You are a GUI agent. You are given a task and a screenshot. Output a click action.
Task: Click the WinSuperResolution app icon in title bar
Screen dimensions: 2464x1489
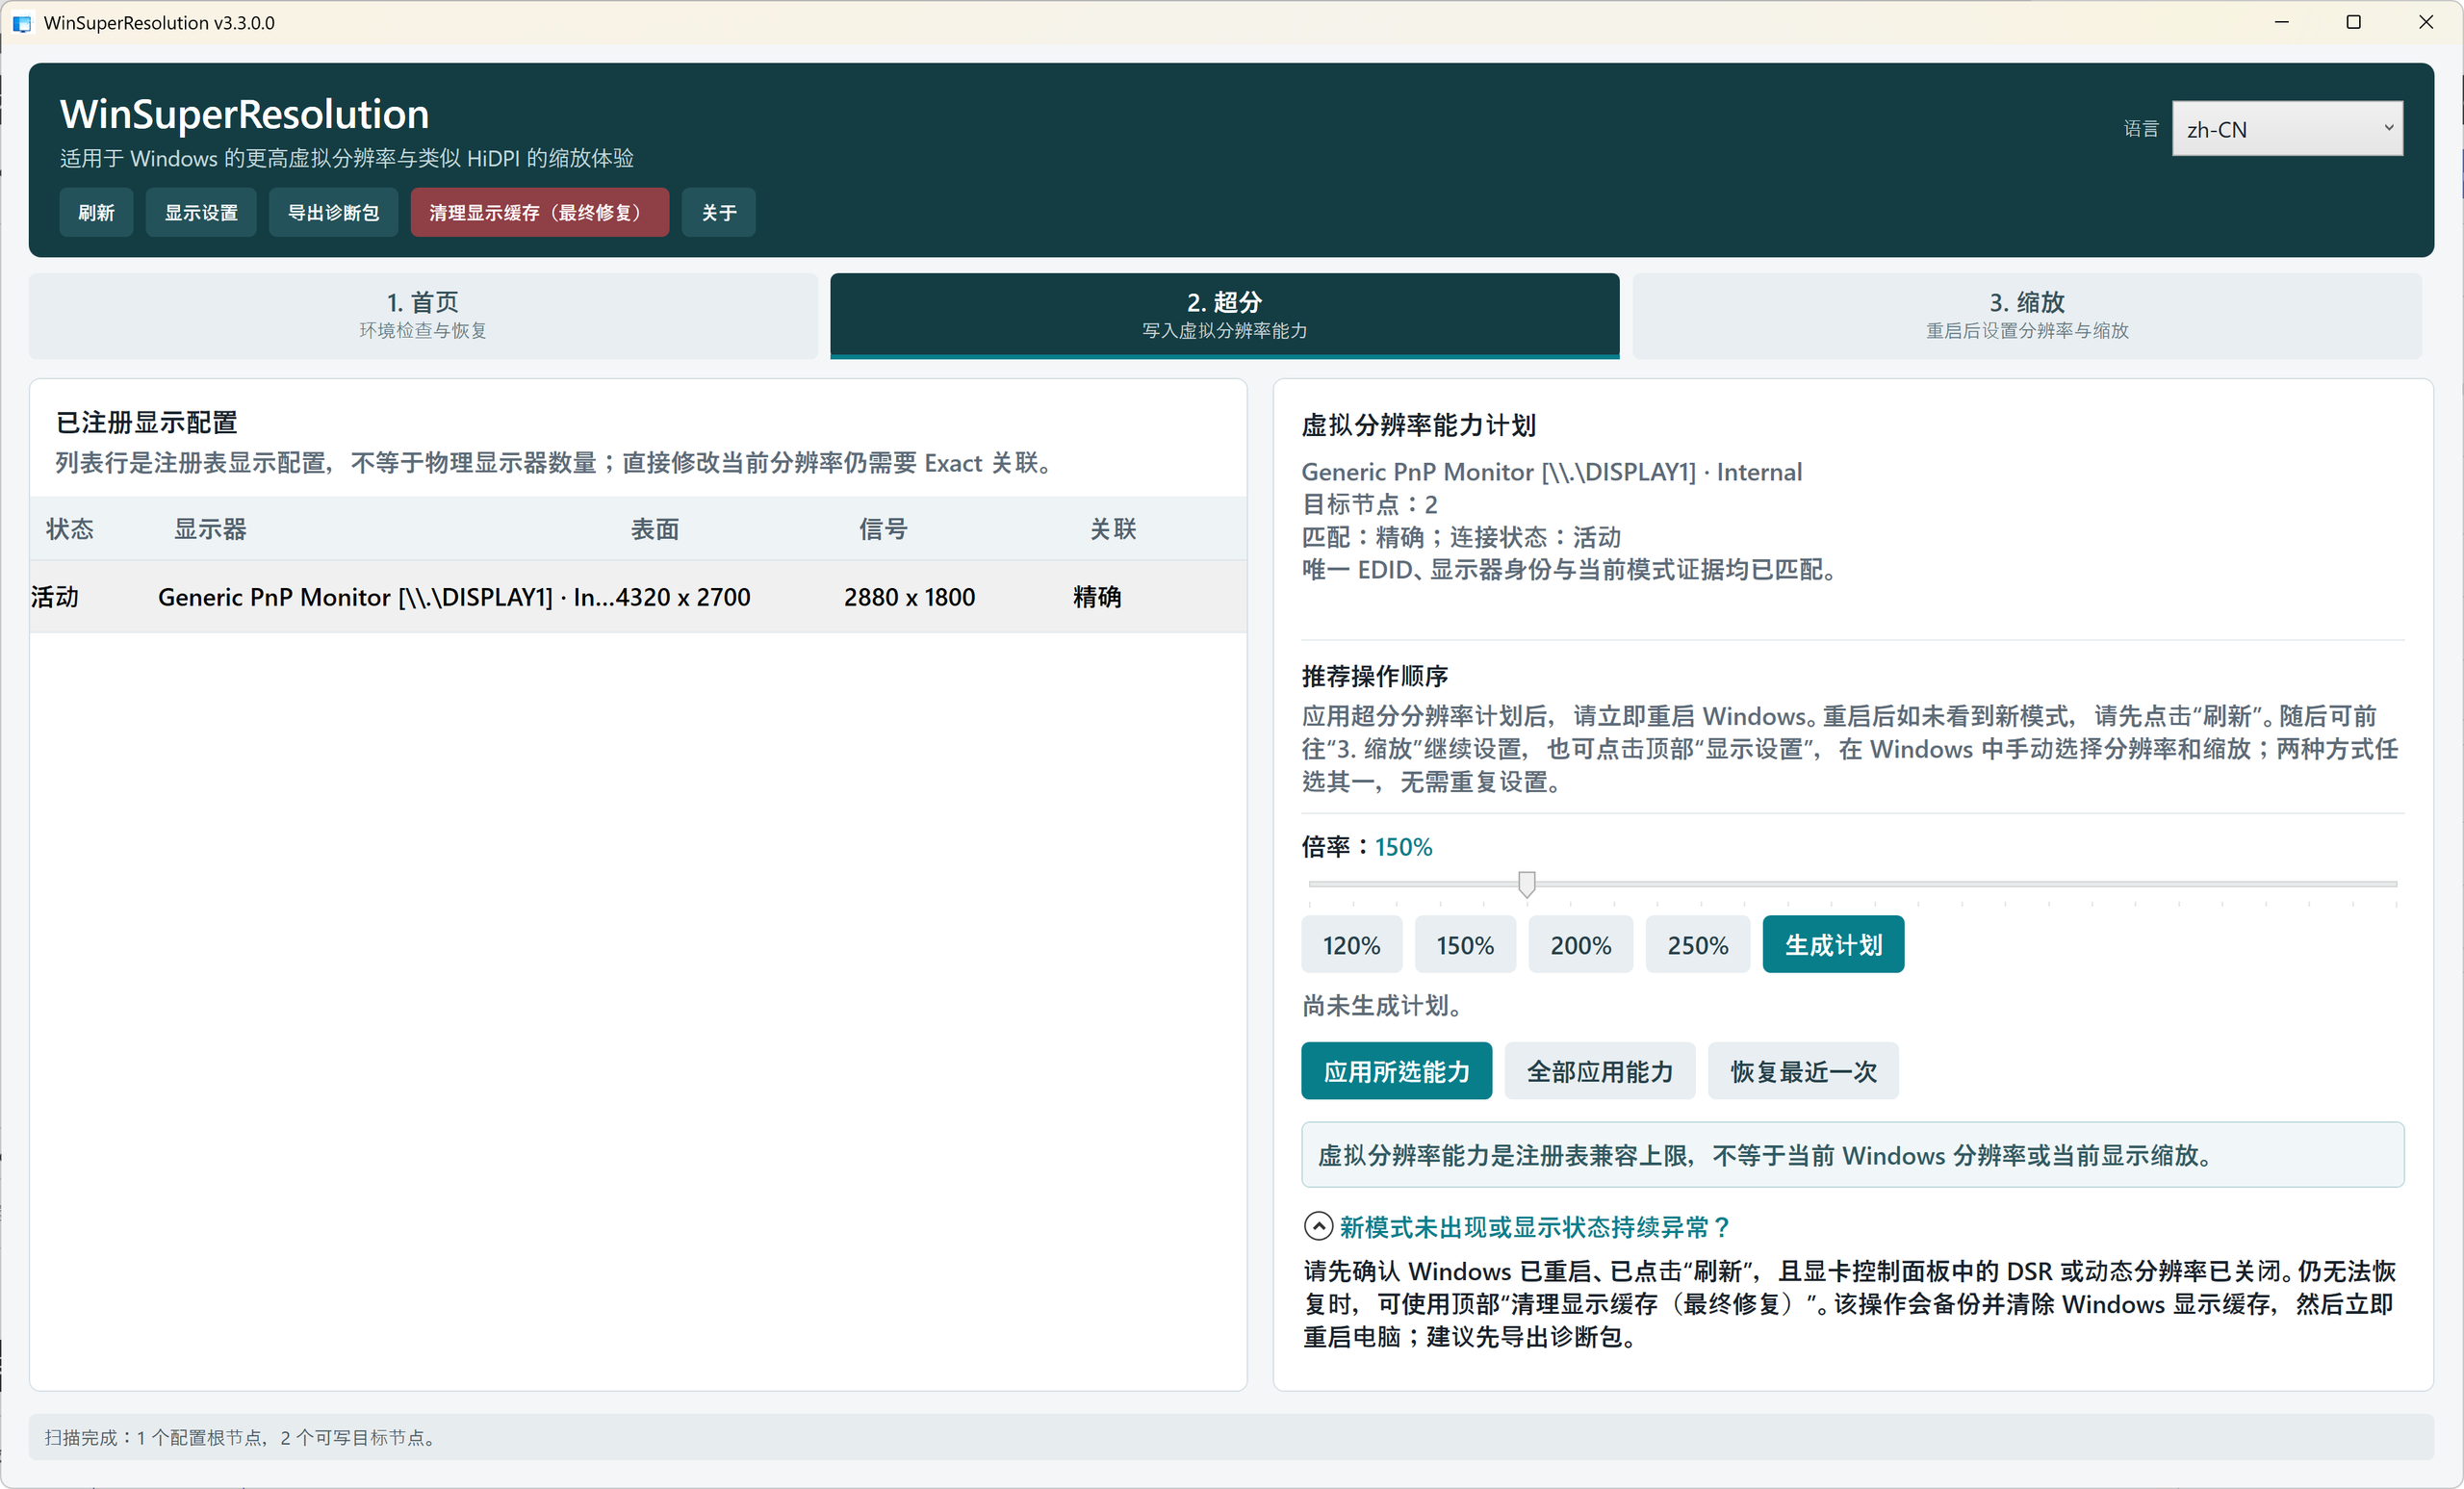(22, 22)
